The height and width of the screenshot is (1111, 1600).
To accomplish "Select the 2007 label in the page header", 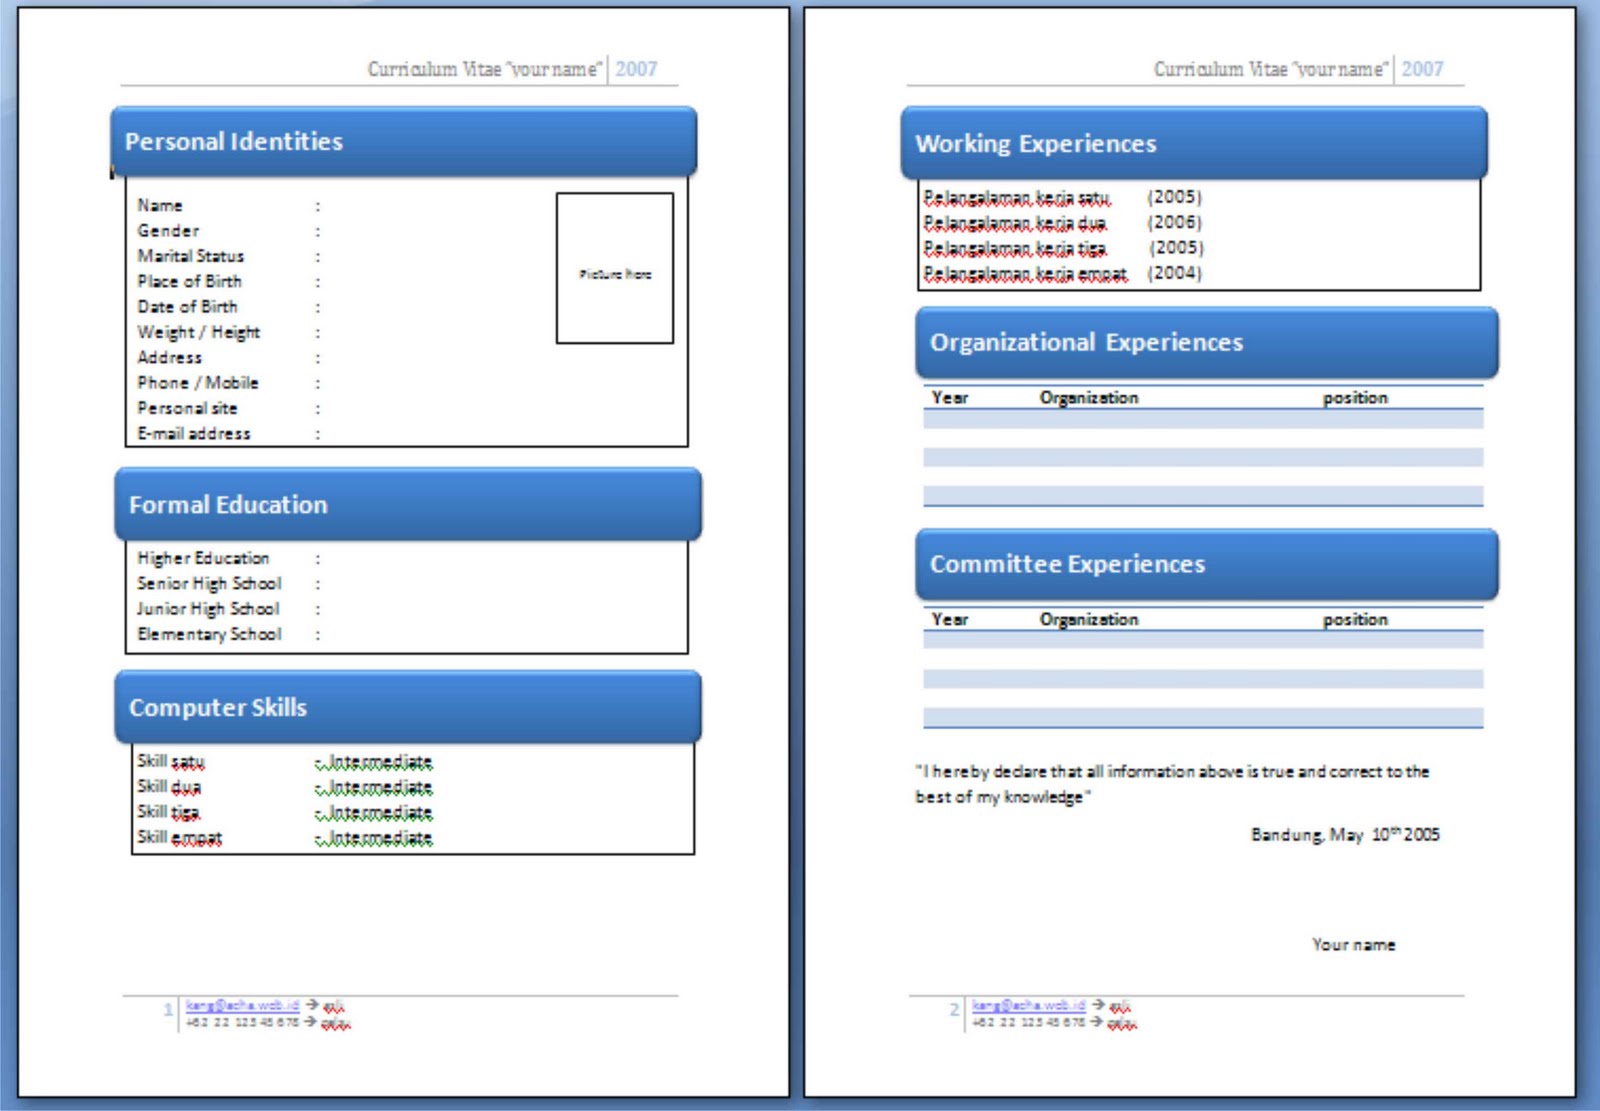I will 636,69.
